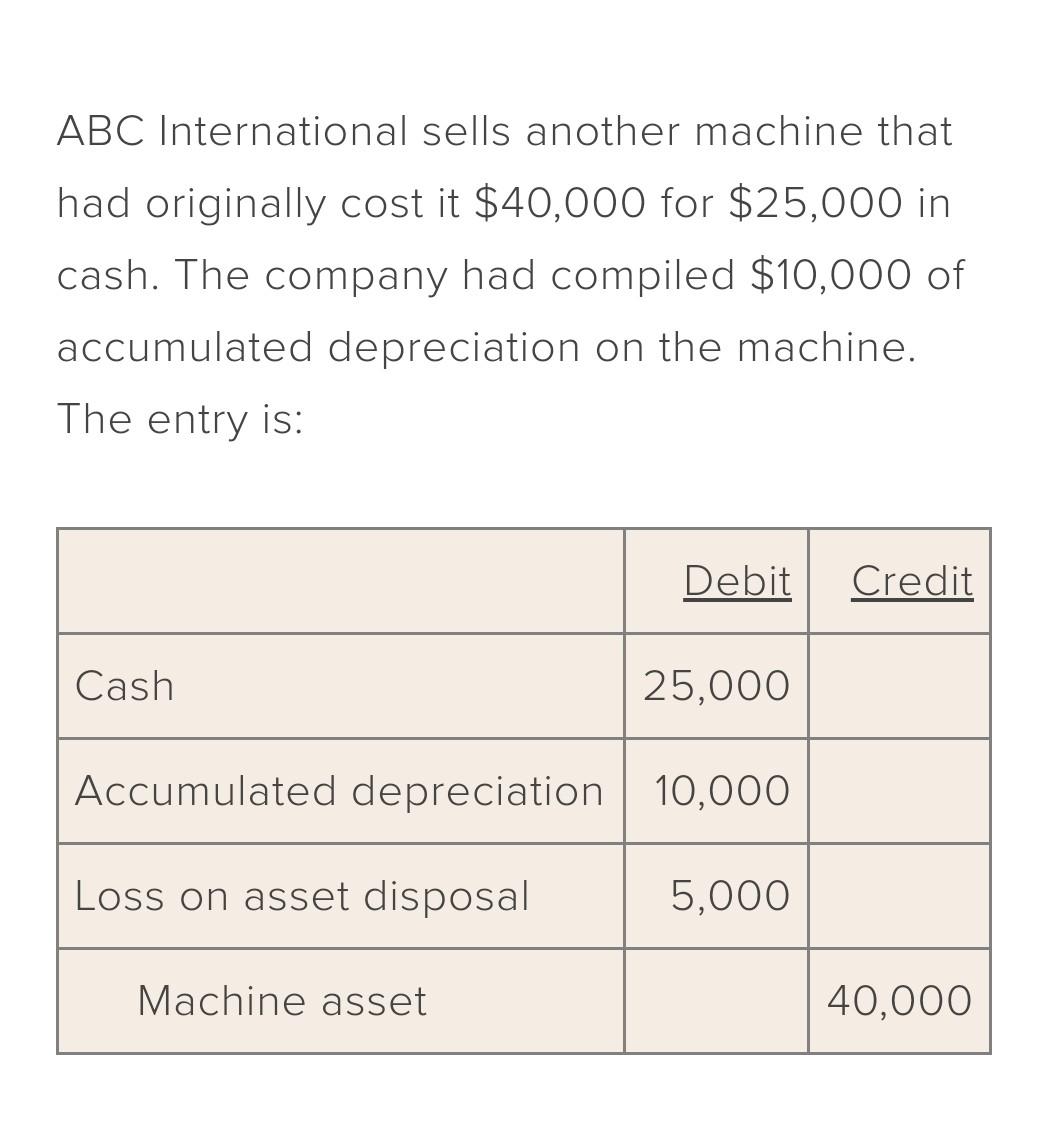Click the '$25,000' amount in the paragraph

pos(816,203)
